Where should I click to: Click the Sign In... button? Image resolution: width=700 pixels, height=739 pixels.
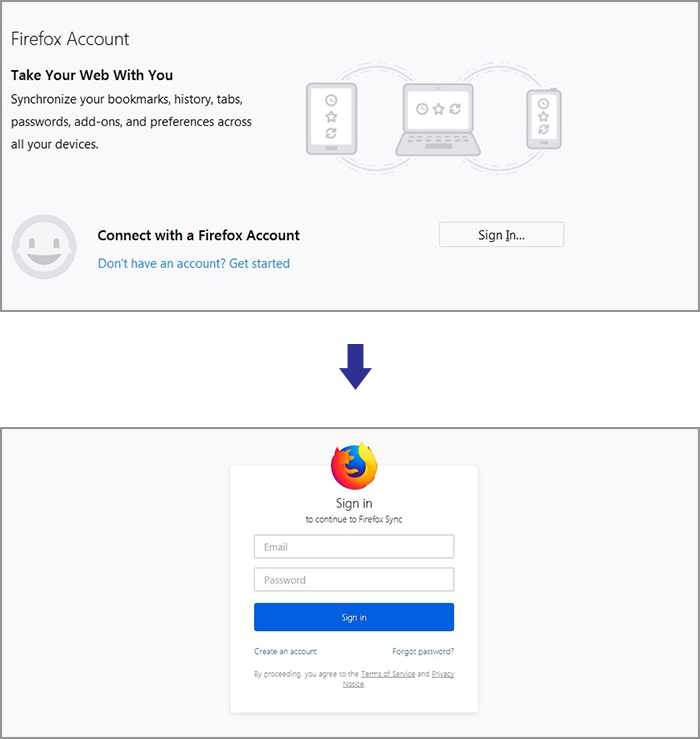(x=501, y=235)
